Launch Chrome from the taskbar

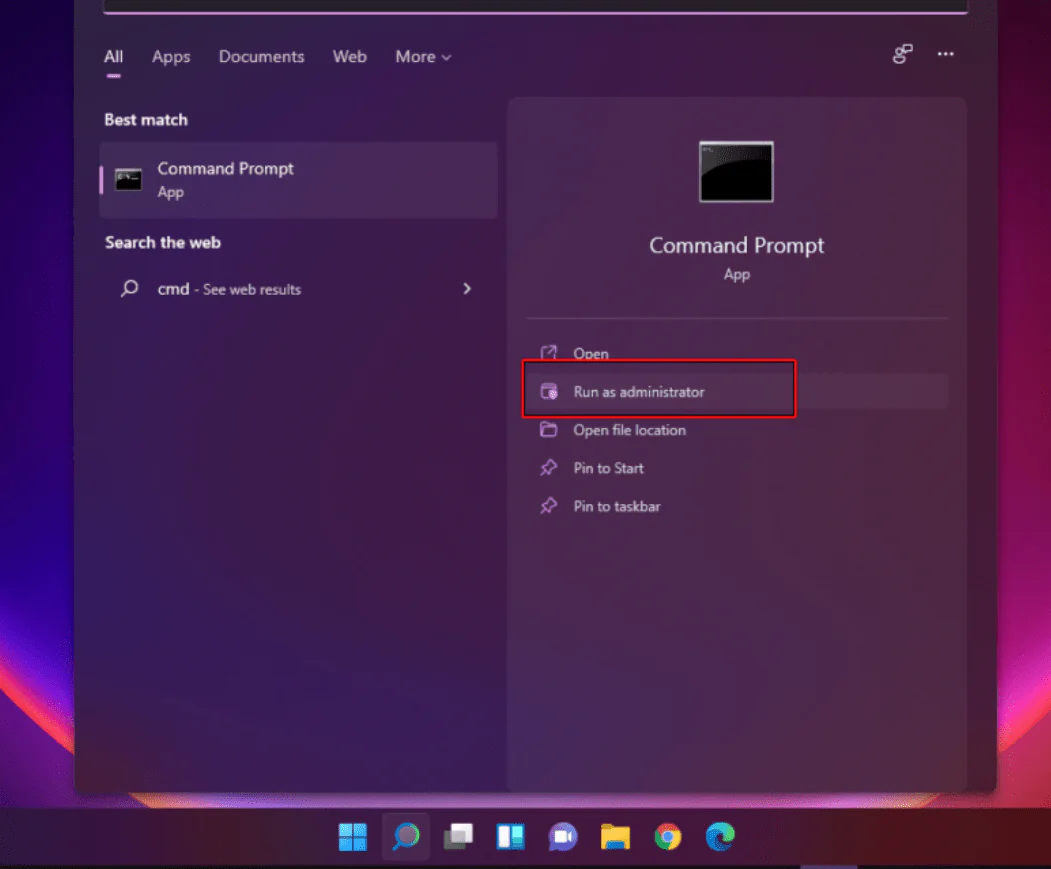pyautogui.click(x=667, y=836)
